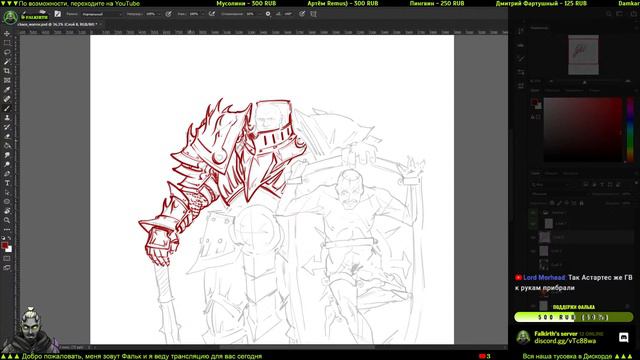Image resolution: width=640 pixels, height=360 pixels.
Task: Select the Smudge tool
Action: [x=7, y=156]
